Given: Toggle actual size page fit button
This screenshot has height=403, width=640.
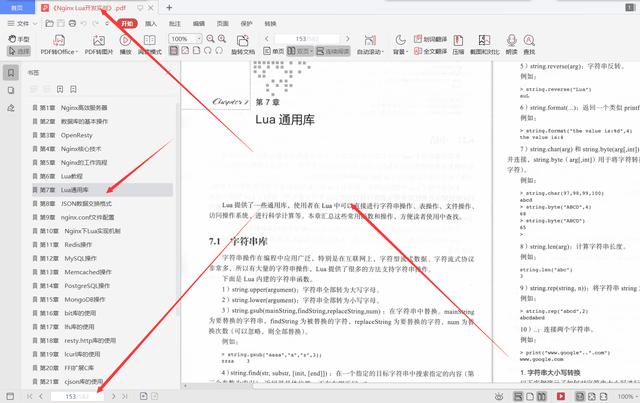Looking at the screenshot, I should (174, 51).
